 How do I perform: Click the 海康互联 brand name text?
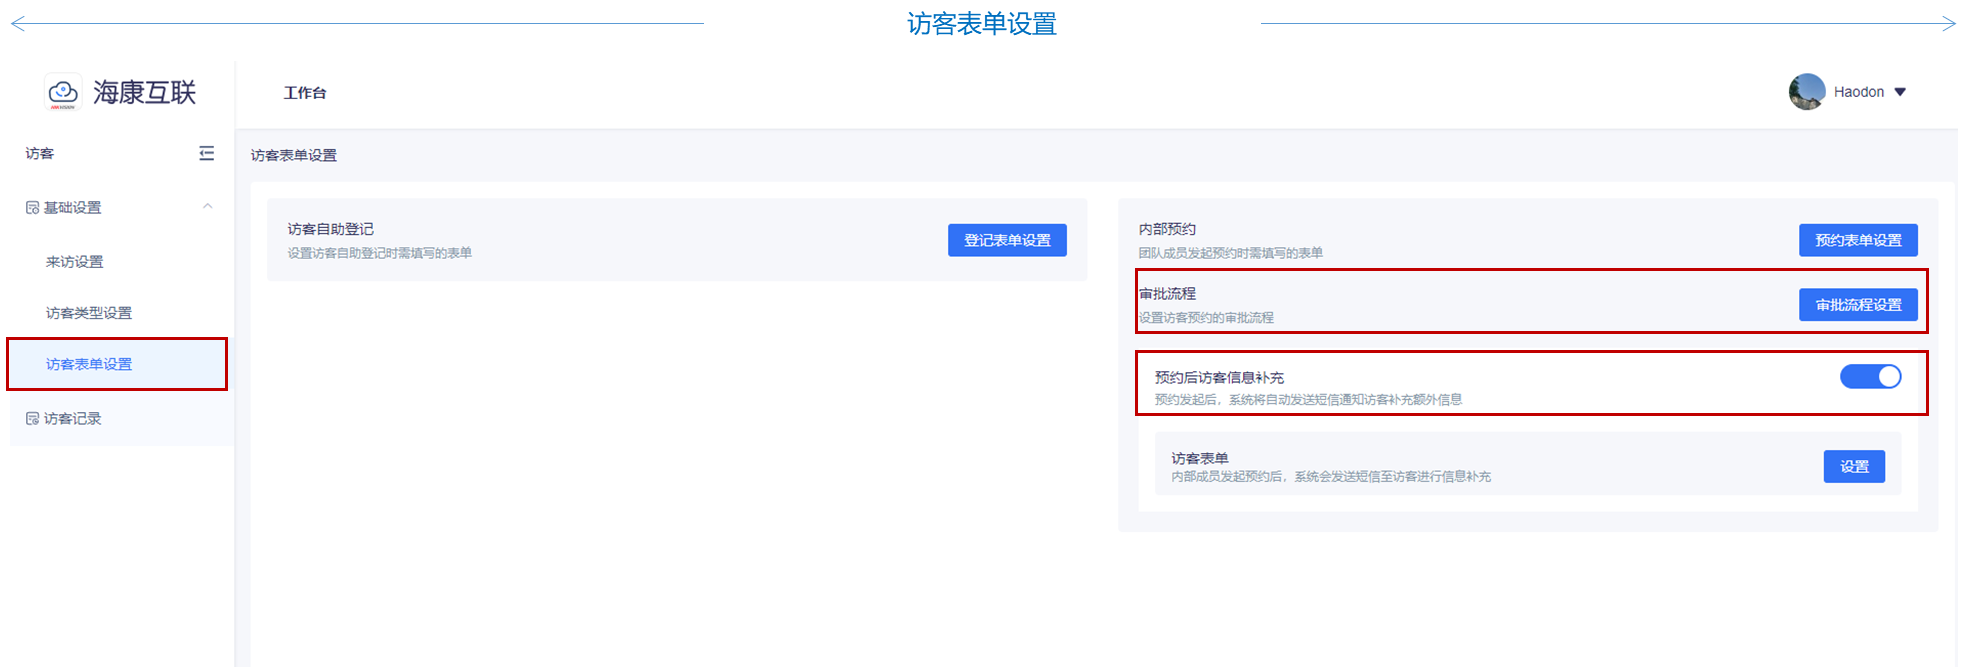pos(145,93)
